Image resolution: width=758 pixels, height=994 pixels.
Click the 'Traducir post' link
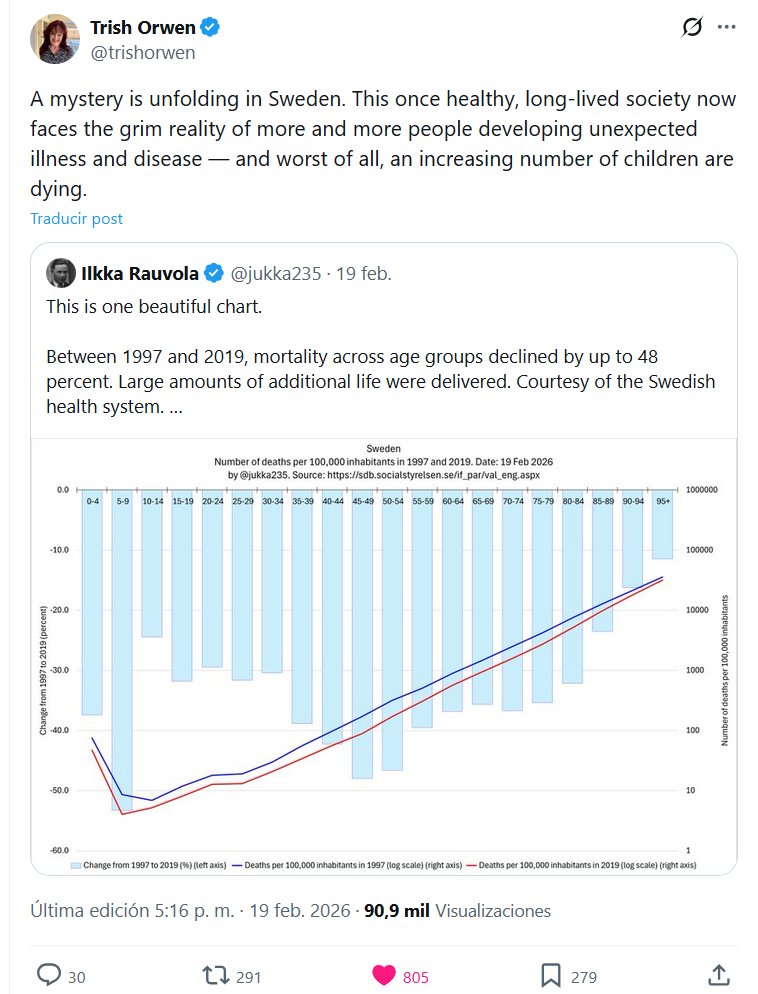[x=76, y=218]
